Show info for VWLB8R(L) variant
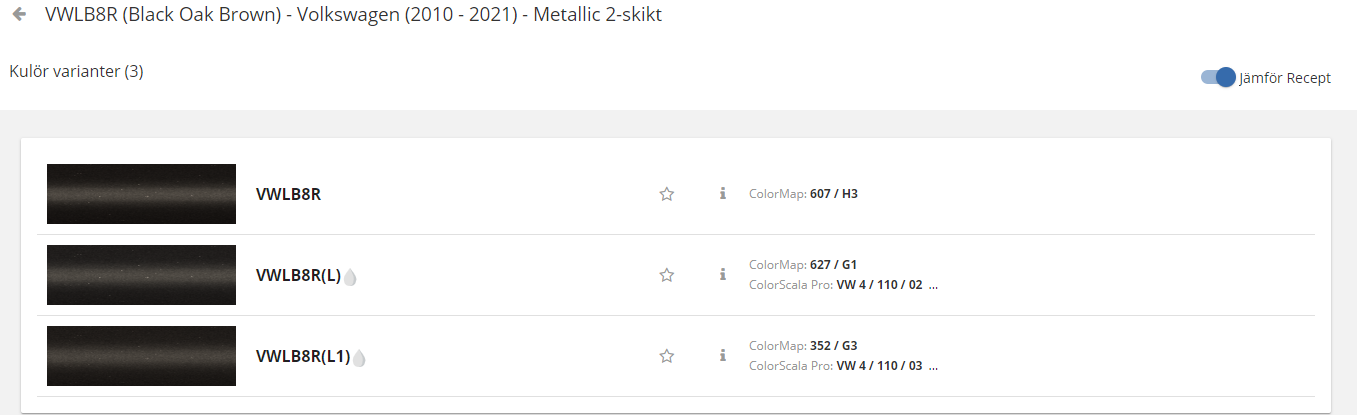Image resolution: width=1357 pixels, height=415 pixels. point(722,274)
